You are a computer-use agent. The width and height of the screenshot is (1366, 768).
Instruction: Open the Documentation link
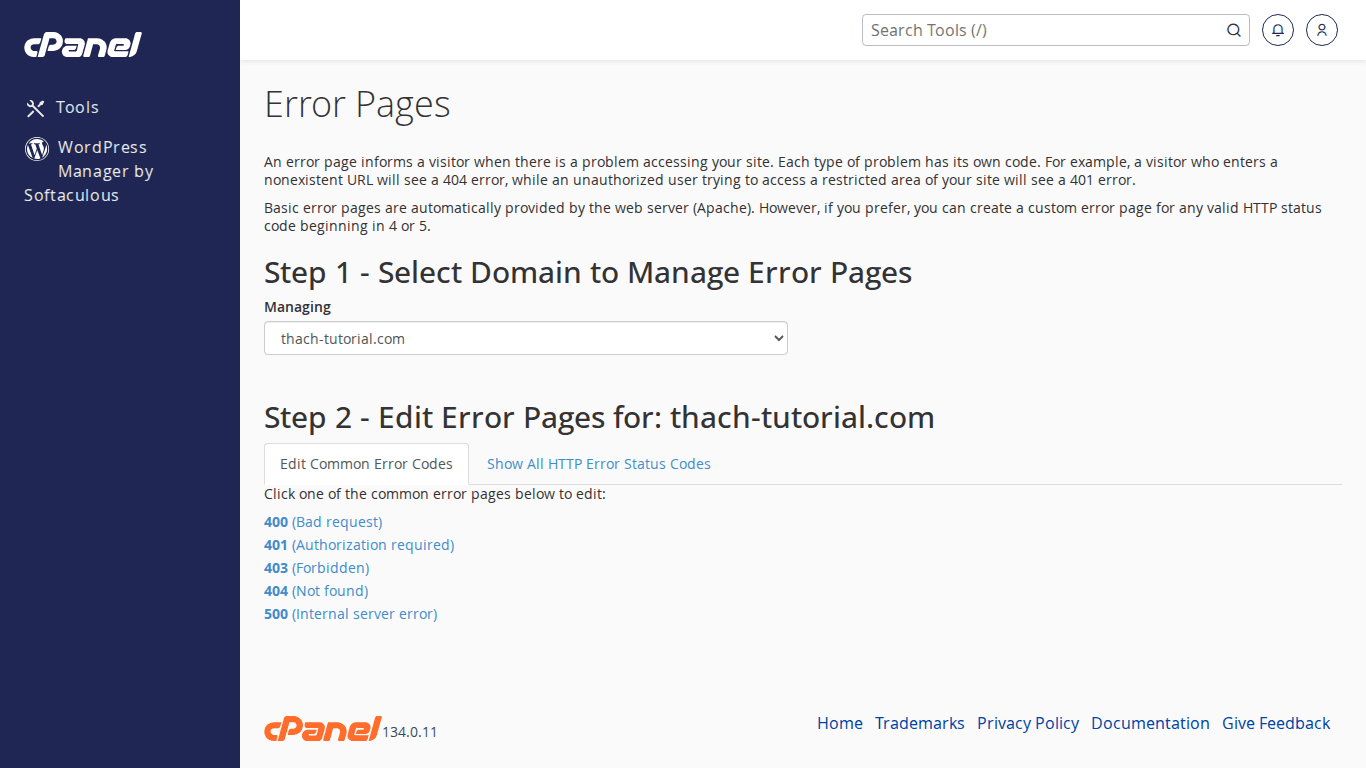point(1150,723)
